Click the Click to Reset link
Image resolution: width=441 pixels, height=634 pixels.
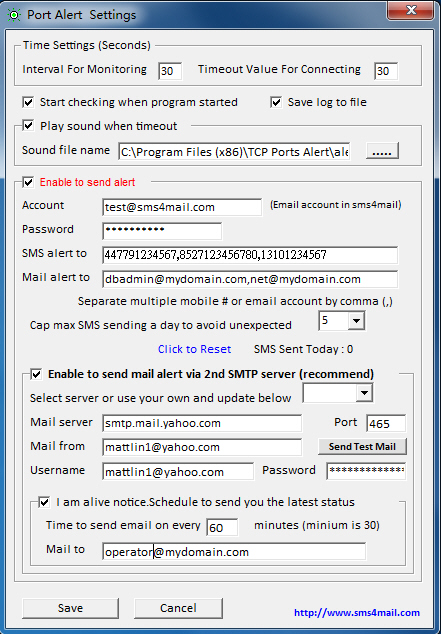click(194, 349)
